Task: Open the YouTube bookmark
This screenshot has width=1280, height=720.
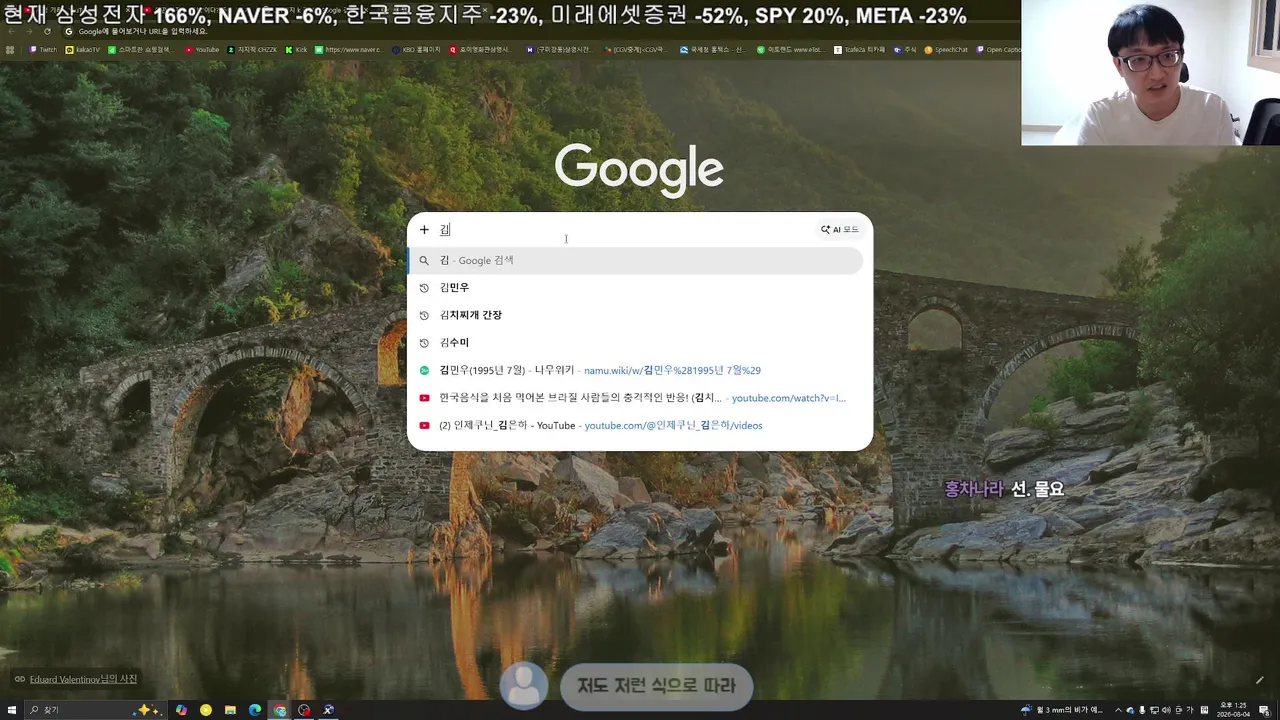Action: pyautogui.click(x=202, y=49)
